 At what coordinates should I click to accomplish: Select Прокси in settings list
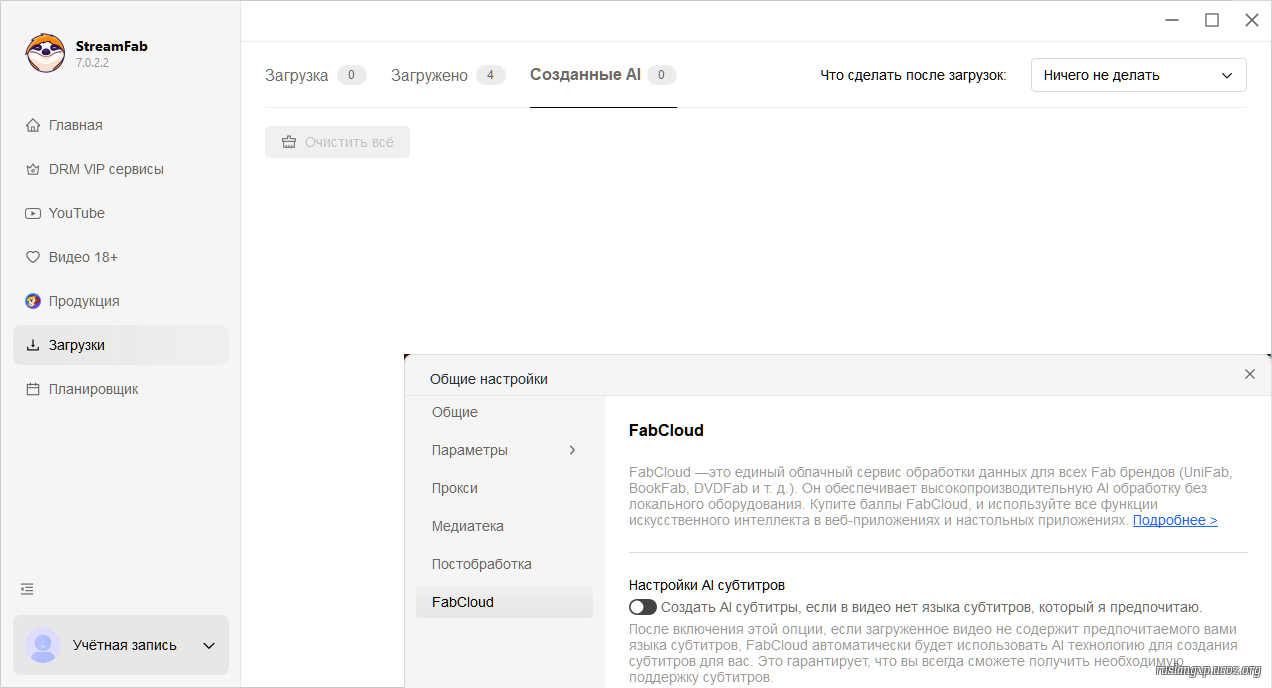tap(455, 488)
